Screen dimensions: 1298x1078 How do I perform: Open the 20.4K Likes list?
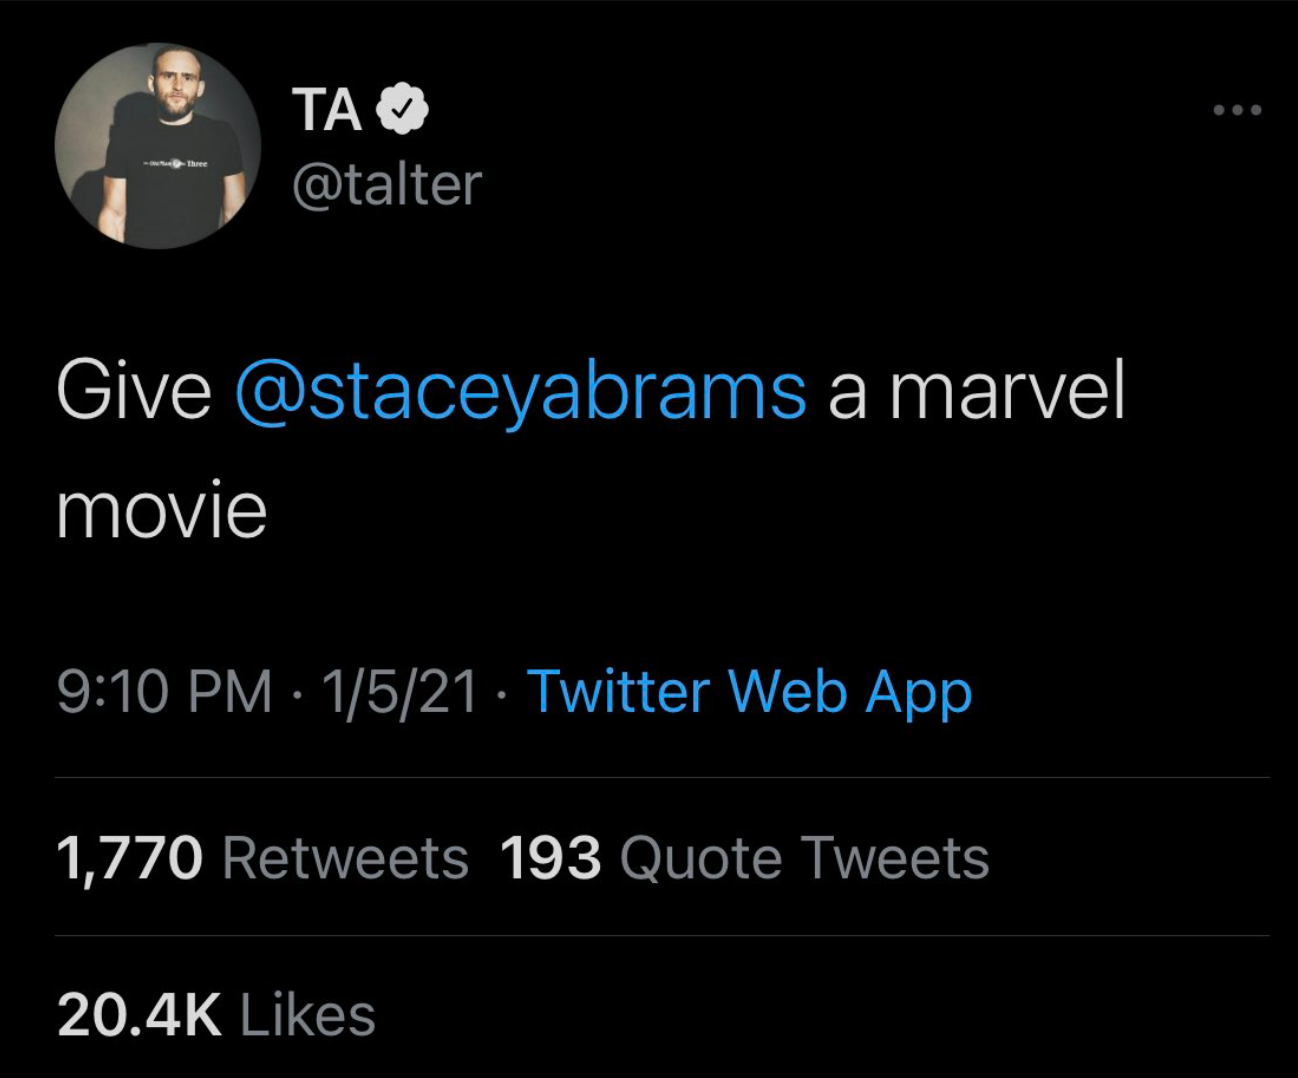coord(217,1014)
